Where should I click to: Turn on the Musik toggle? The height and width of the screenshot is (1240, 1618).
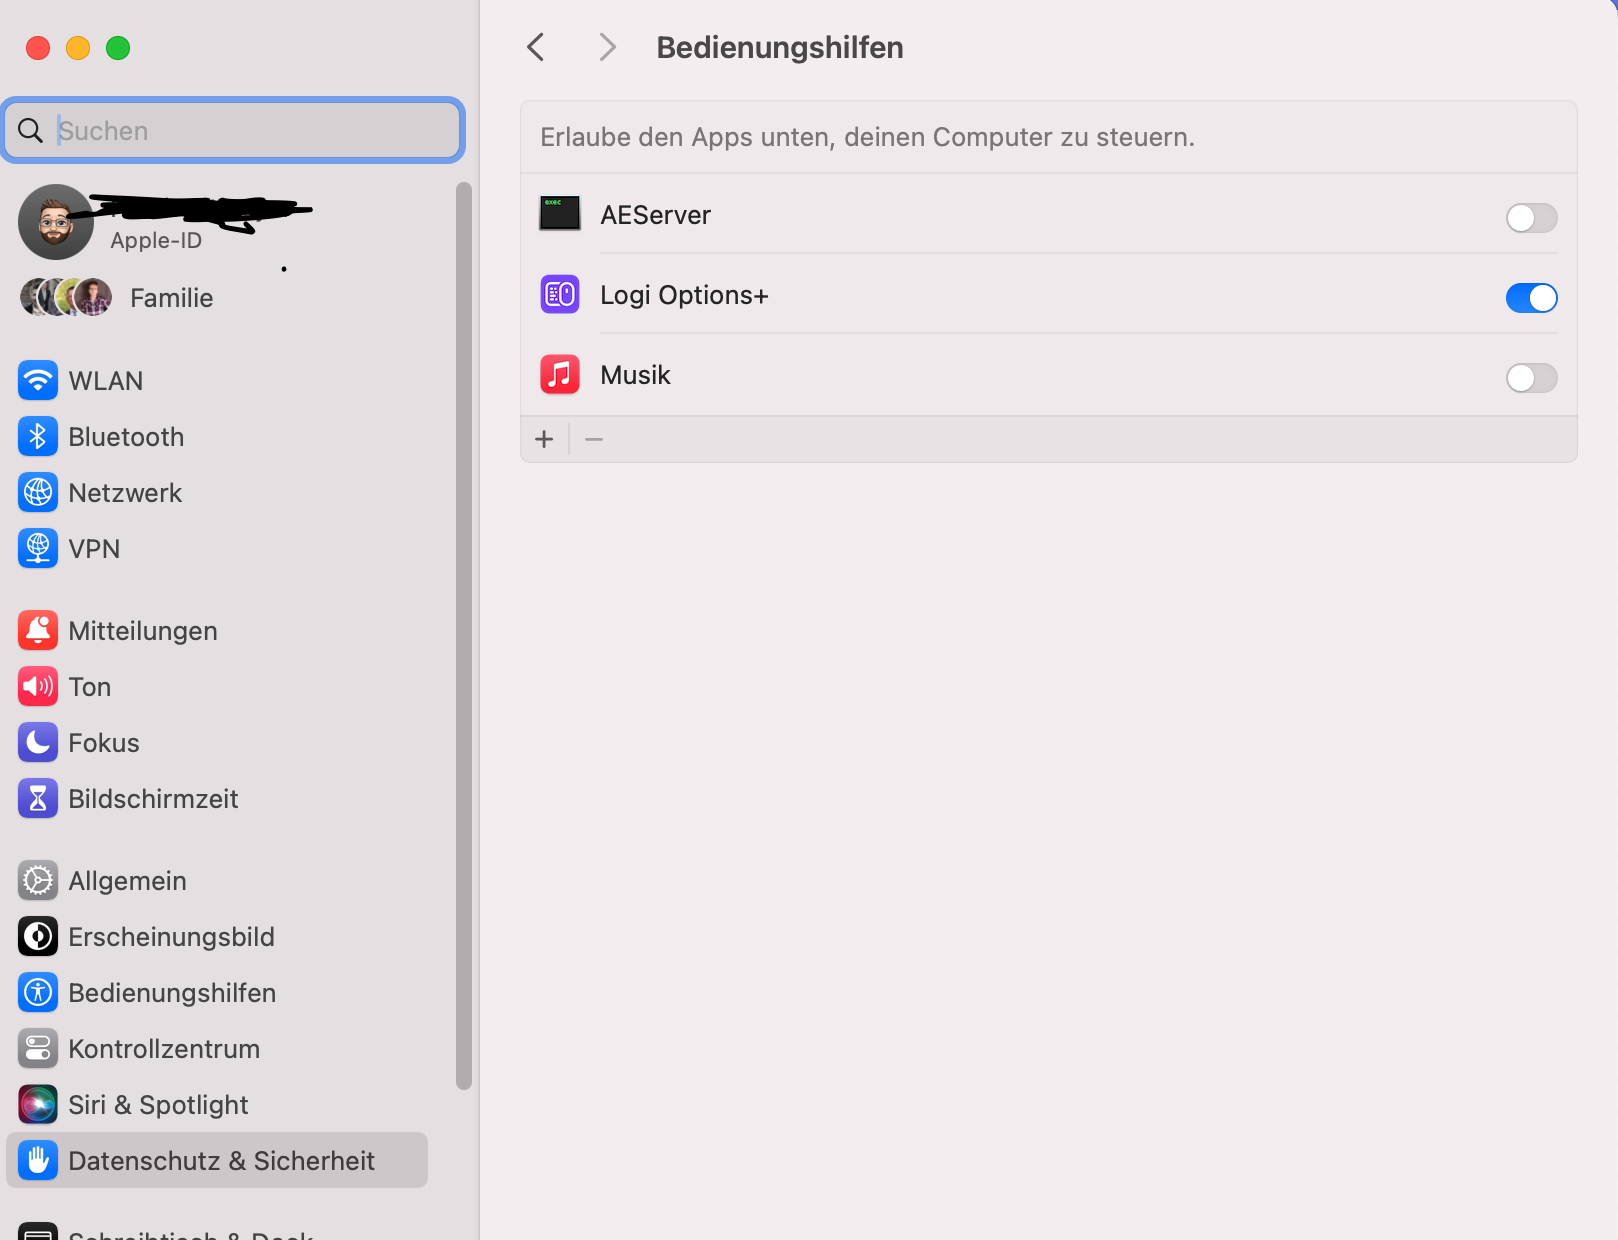pos(1531,378)
